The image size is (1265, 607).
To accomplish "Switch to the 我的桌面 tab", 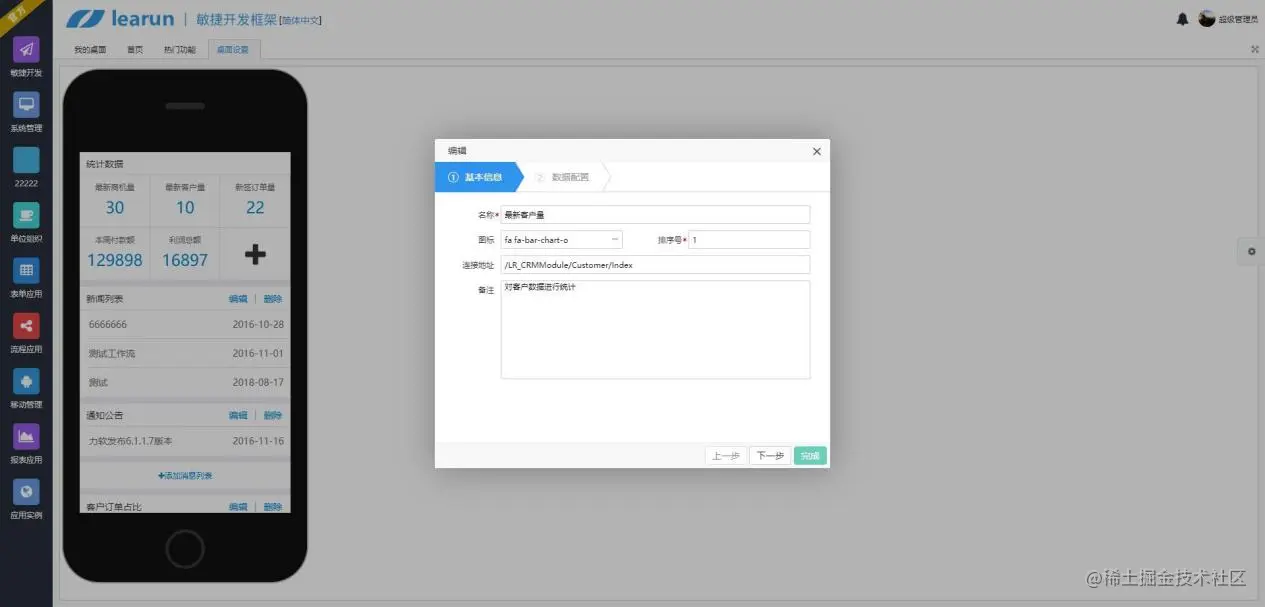I will click(x=89, y=48).
